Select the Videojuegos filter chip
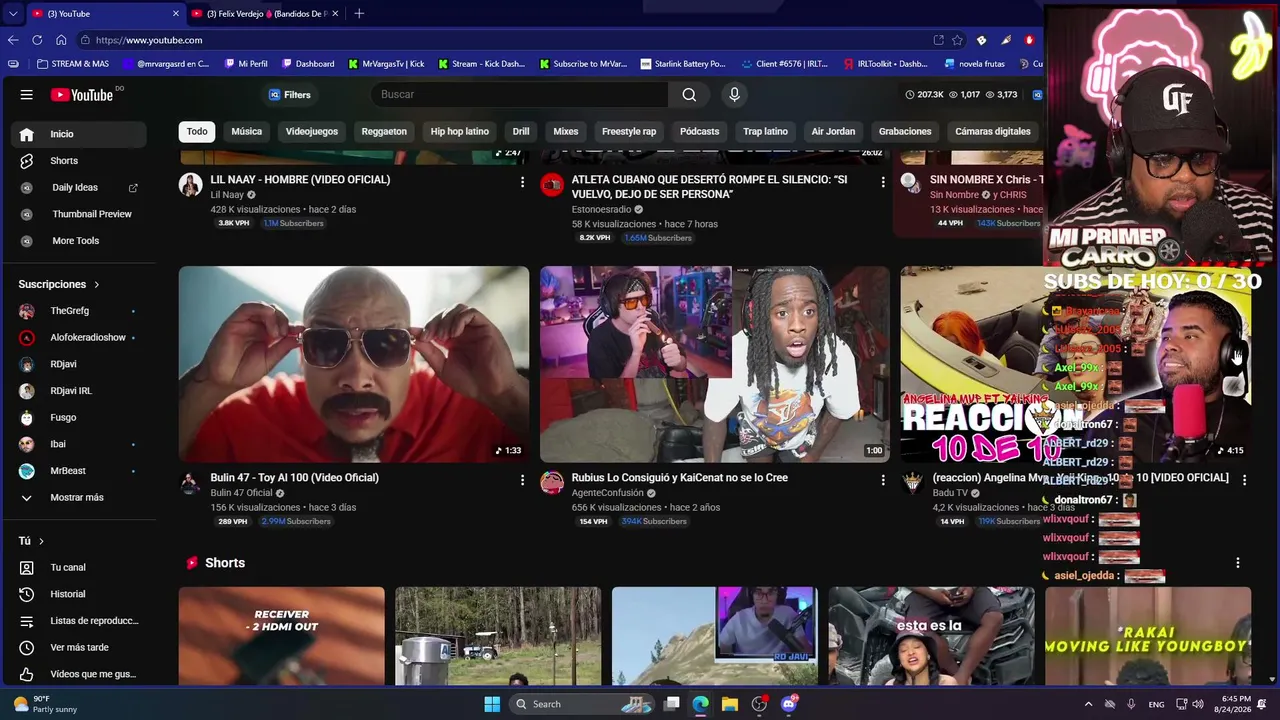 312,131
